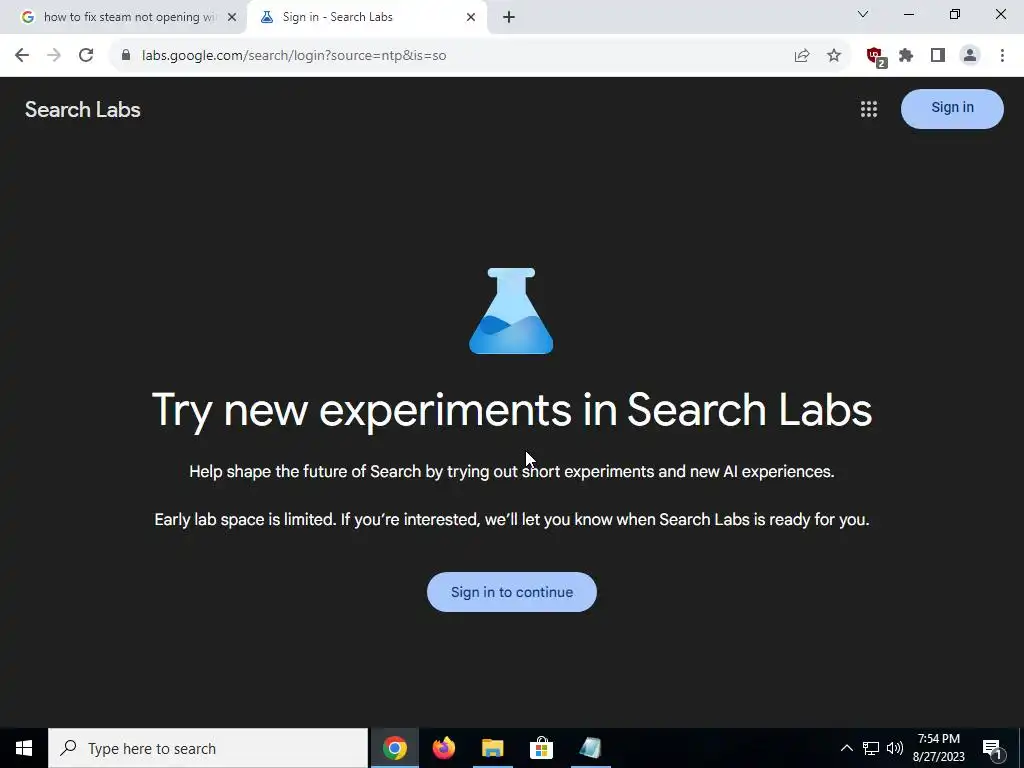1024x768 pixels.
Task: Click the uBlock Origin extension icon
Action: 876,57
